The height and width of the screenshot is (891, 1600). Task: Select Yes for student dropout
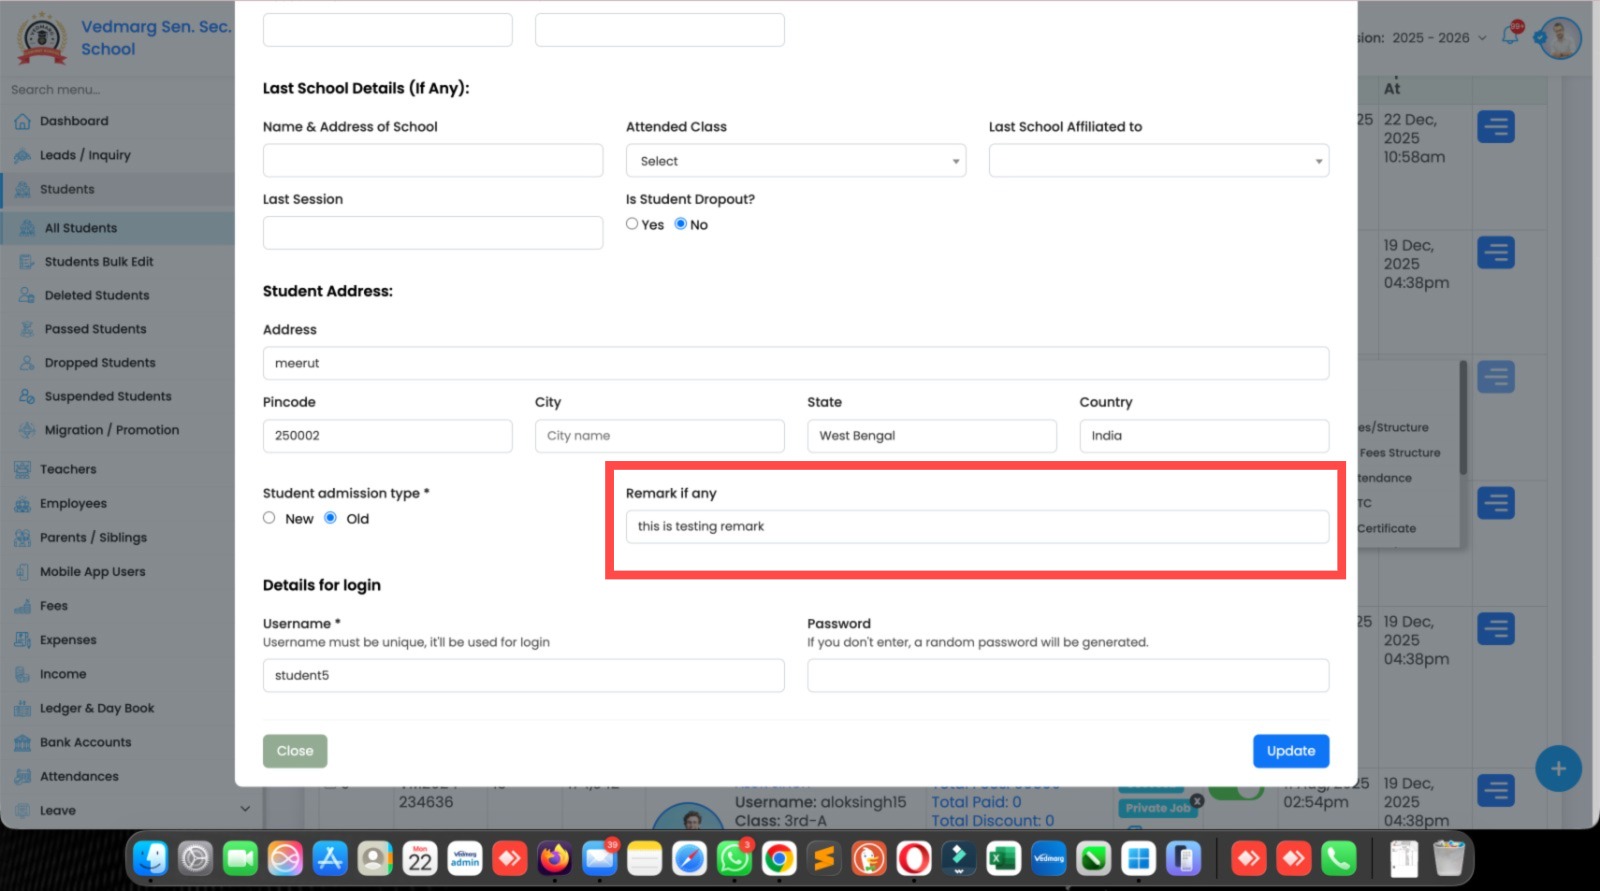[632, 224]
